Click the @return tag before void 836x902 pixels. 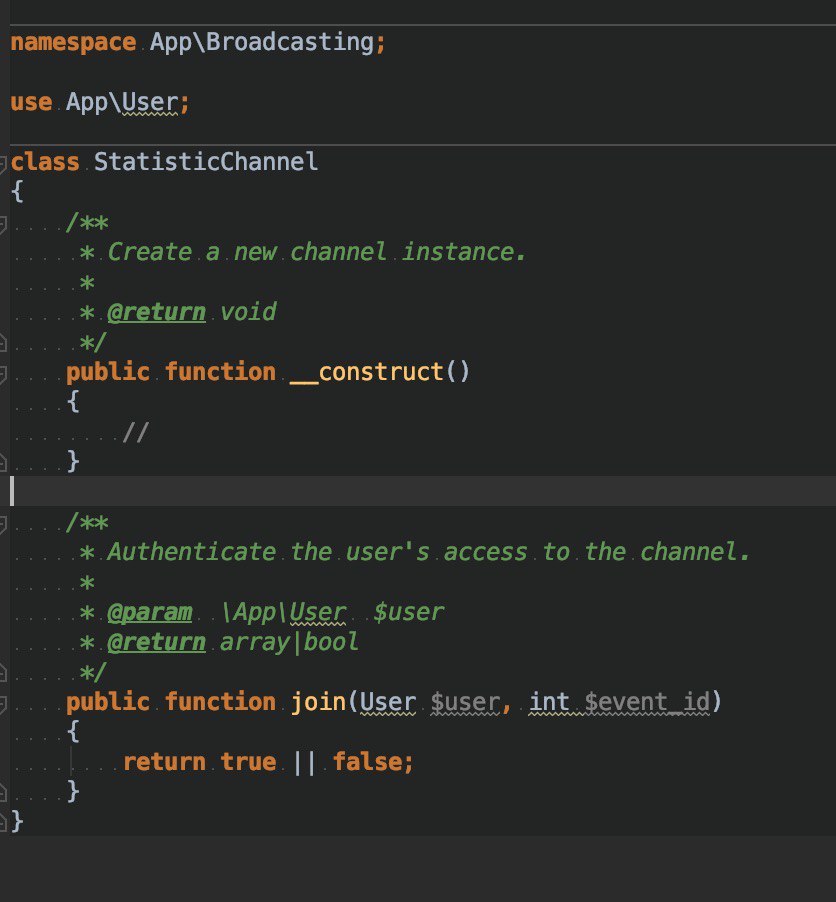point(156,312)
